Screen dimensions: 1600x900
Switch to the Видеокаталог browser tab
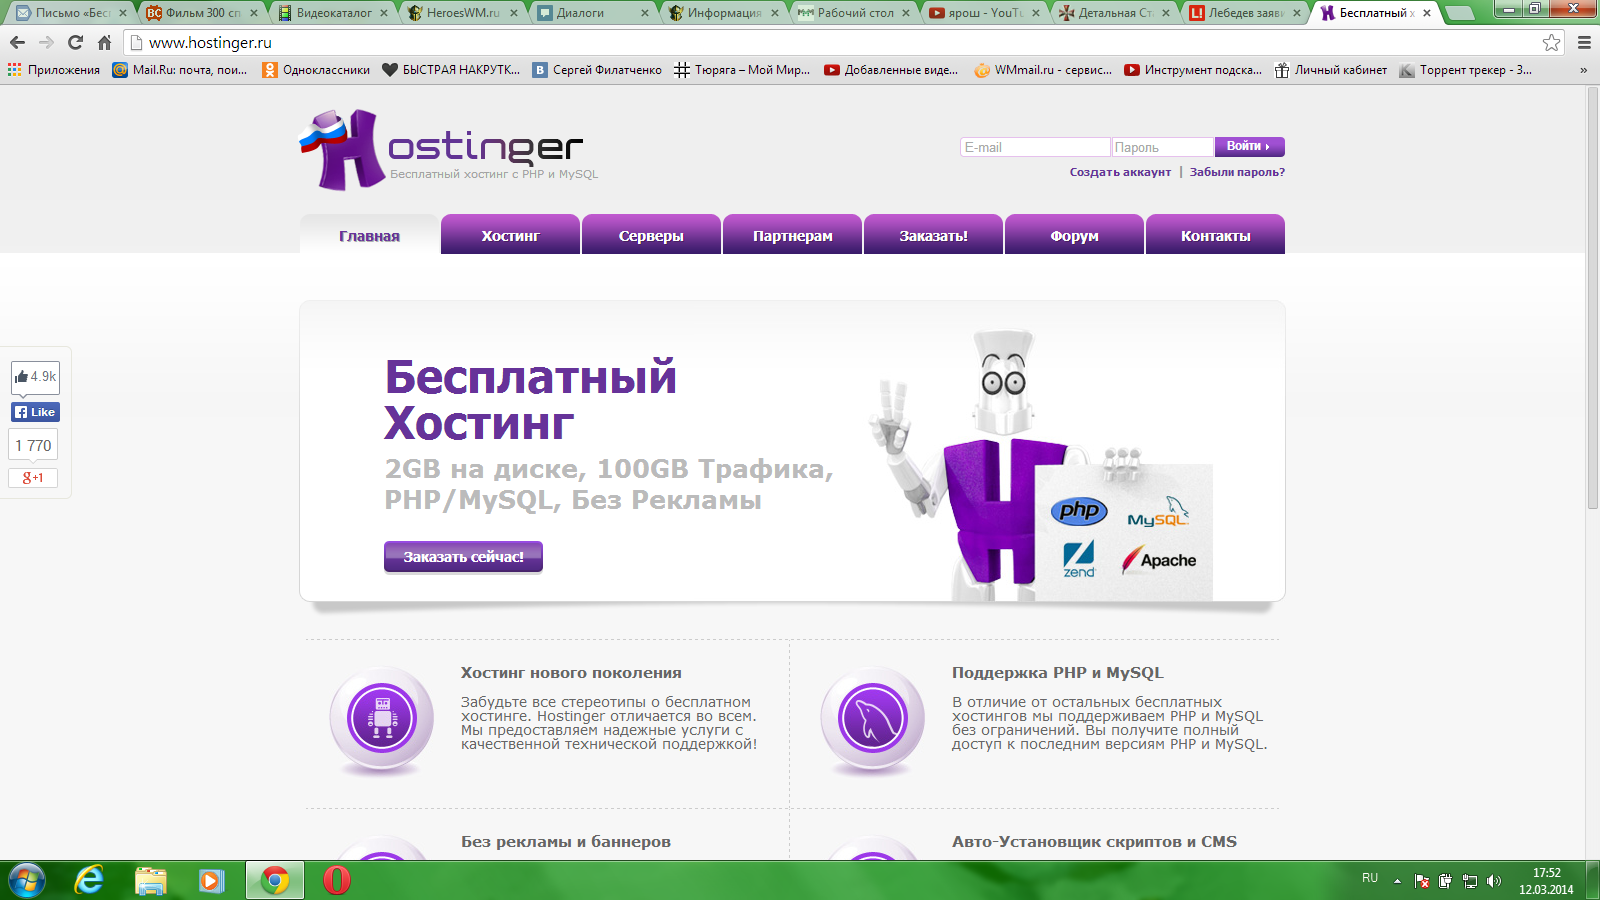click(333, 13)
